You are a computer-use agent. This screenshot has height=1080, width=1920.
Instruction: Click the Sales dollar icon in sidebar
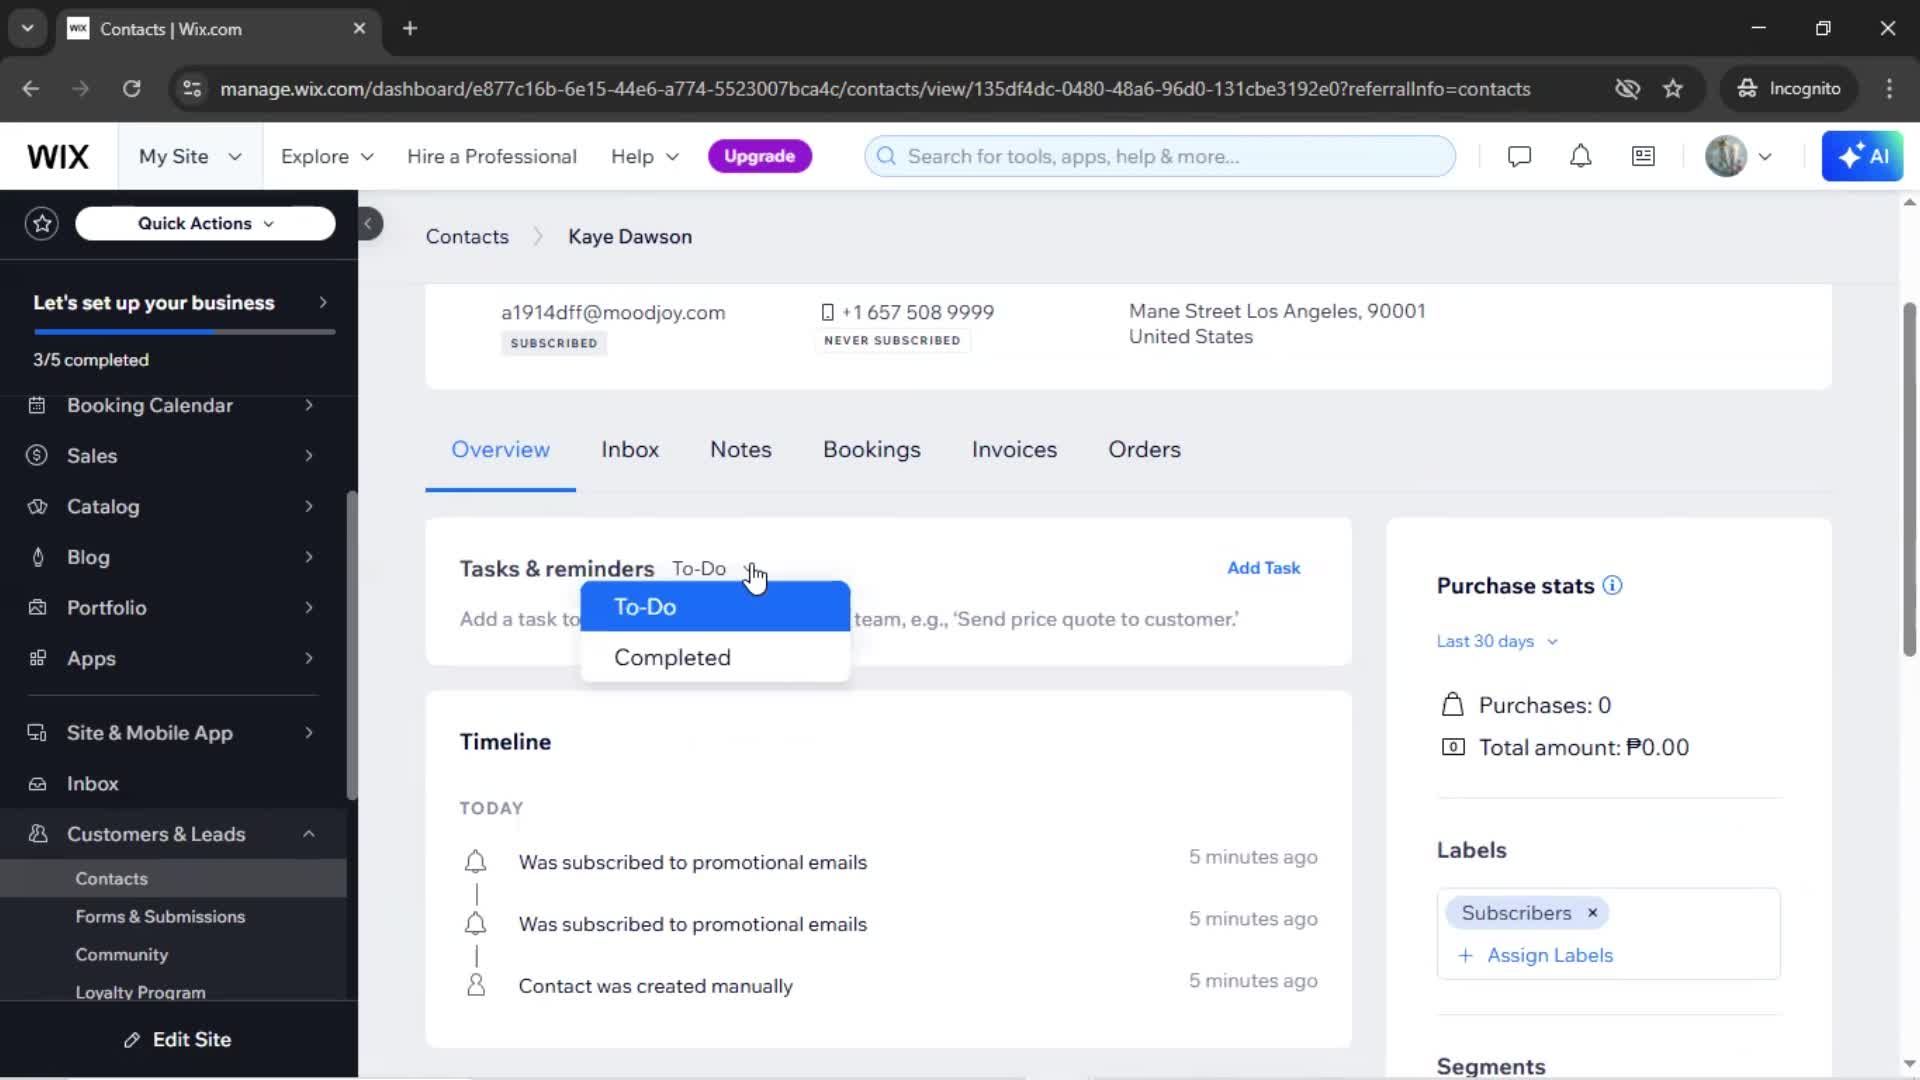(37, 455)
